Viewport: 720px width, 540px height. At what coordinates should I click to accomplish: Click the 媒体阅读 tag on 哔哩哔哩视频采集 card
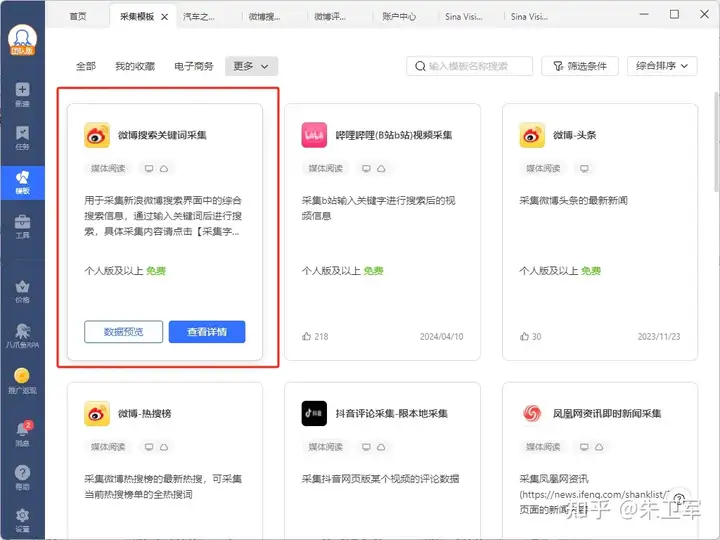pyautogui.click(x=326, y=169)
